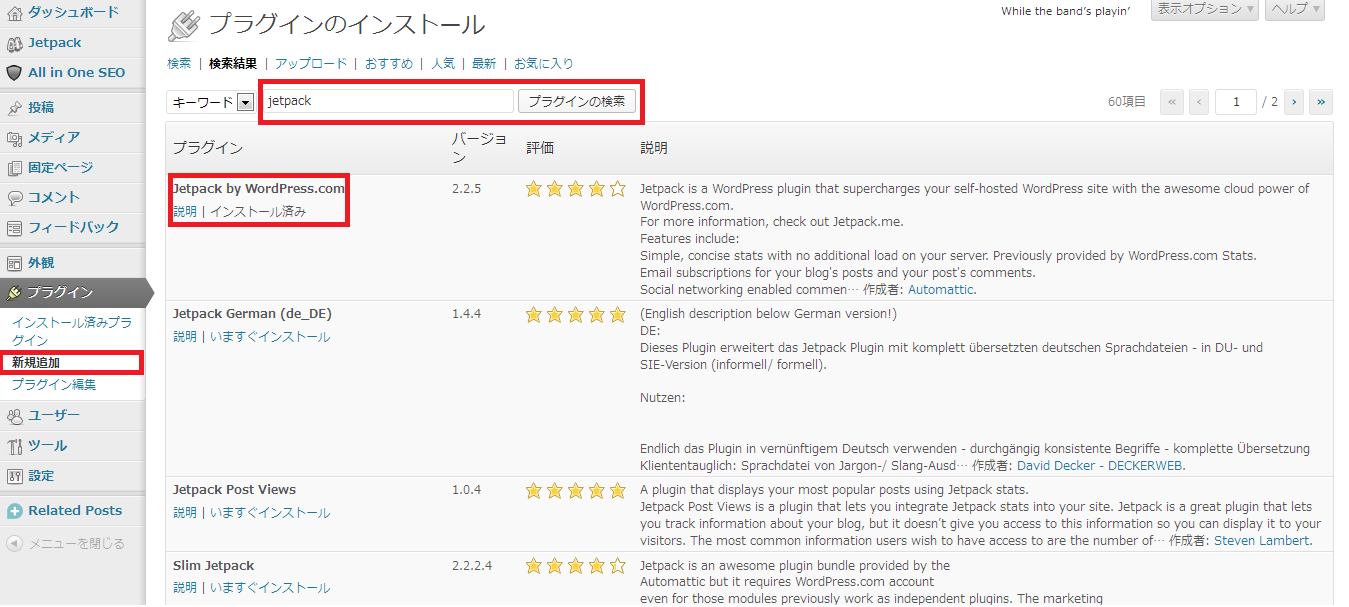Open 説明 link for Jetpack Post Views
Image resolution: width=1349 pixels, height=607 pixels.
click(x=185, y=513)
